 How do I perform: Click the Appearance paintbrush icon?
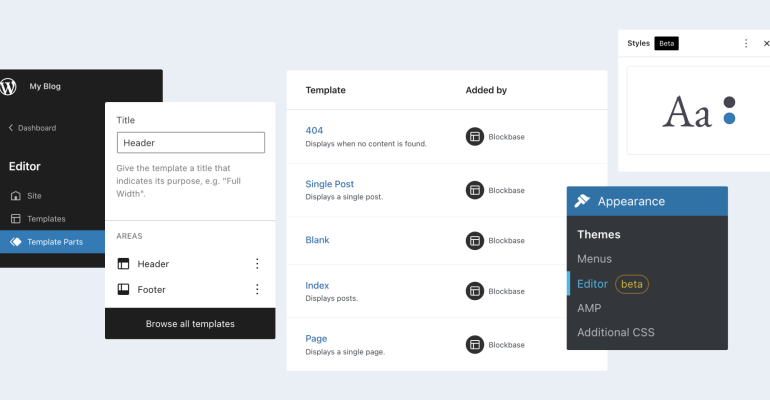click(582, 201)
